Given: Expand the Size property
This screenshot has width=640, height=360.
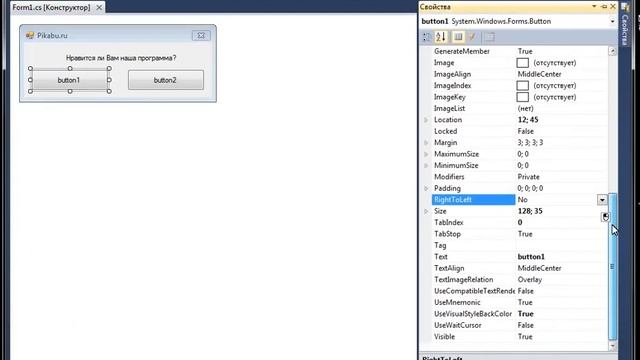Looking at the screenshot, I should [426, 211].
